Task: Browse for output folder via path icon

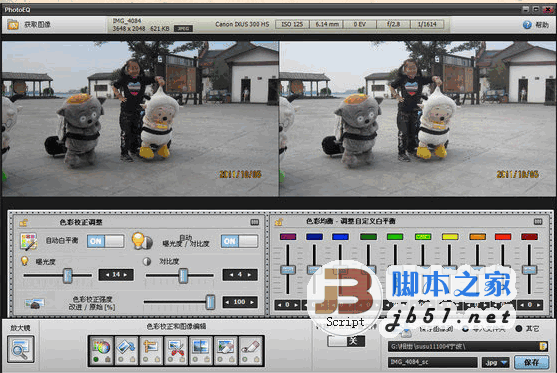Action: (543, 346)
